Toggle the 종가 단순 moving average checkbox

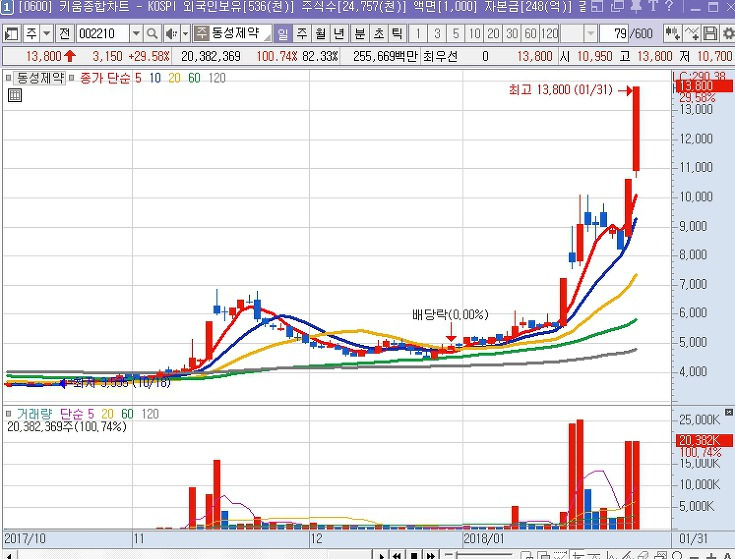point(72,78)
